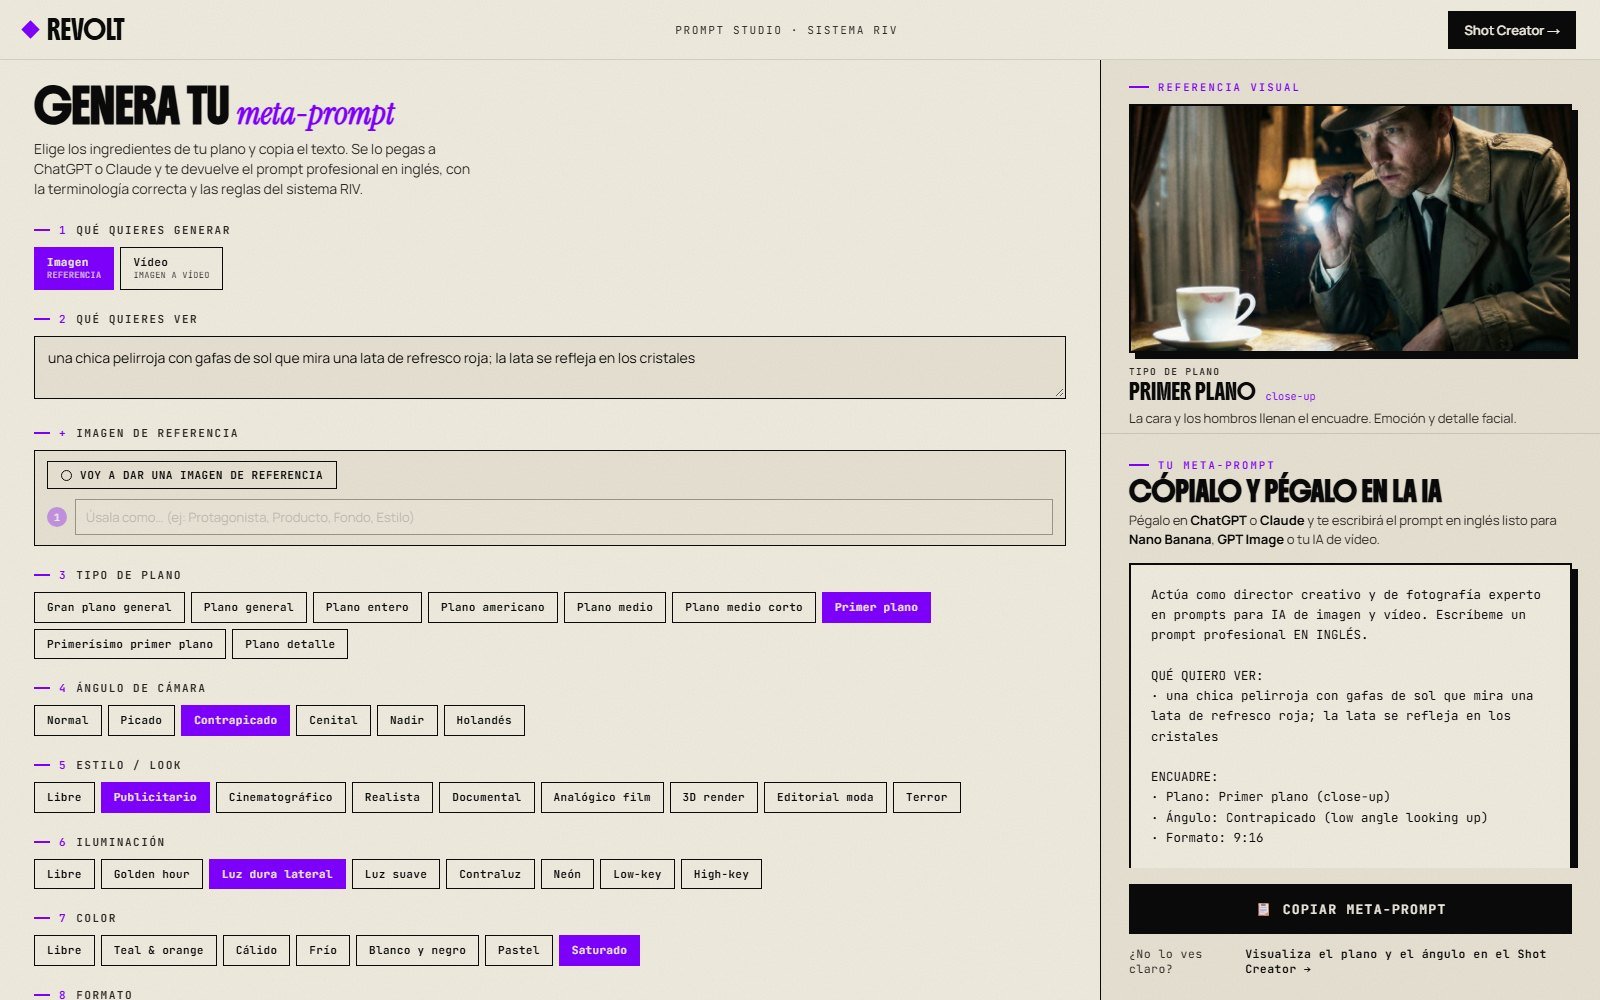
Task: Open 'Visualiza el plano' Shot Creator link
Action: pyautogui.click(x=1395, y=961)
